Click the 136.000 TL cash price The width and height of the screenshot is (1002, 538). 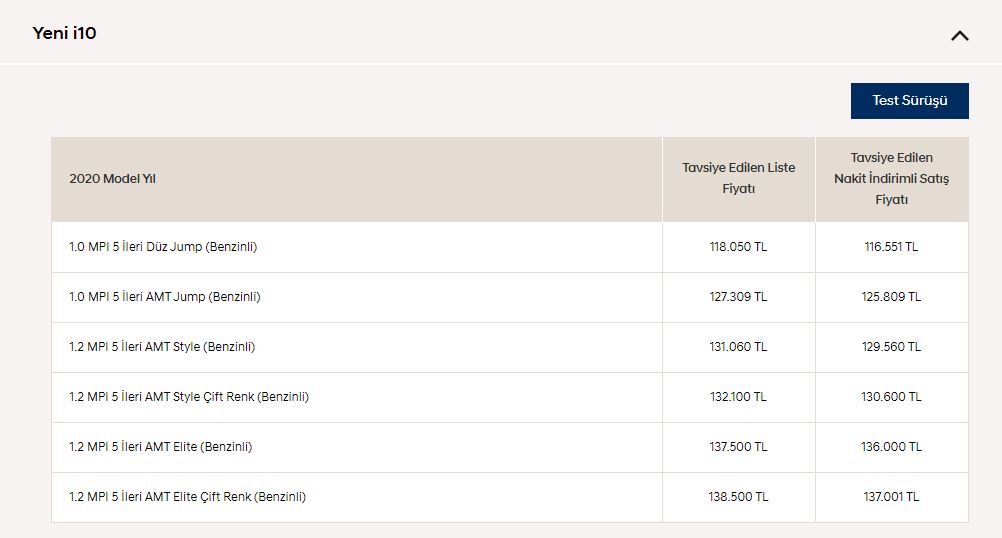coord(891,447)
